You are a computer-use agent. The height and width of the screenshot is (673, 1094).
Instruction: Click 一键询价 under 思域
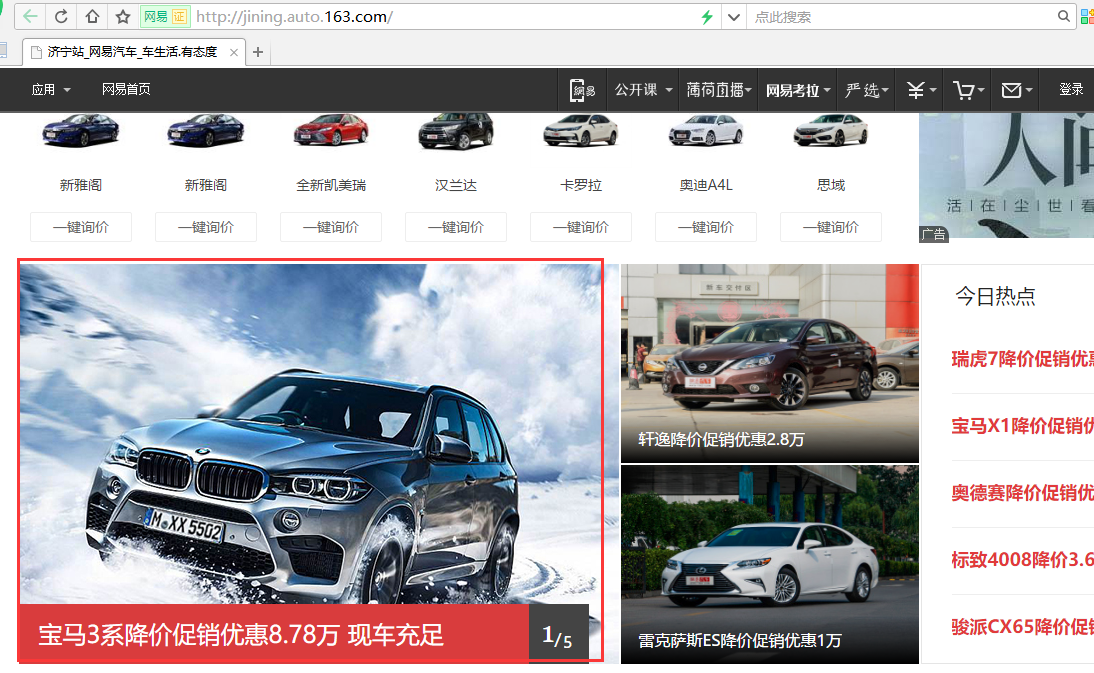click(x=830, y=227)
